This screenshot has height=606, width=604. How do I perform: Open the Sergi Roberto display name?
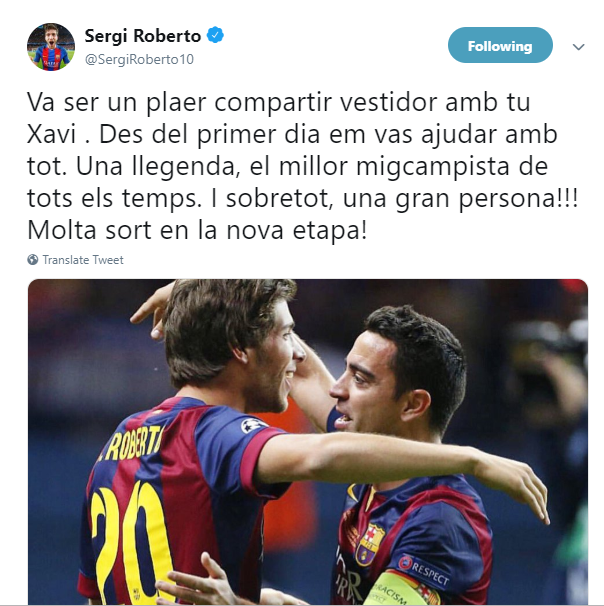tap(143, 36)
